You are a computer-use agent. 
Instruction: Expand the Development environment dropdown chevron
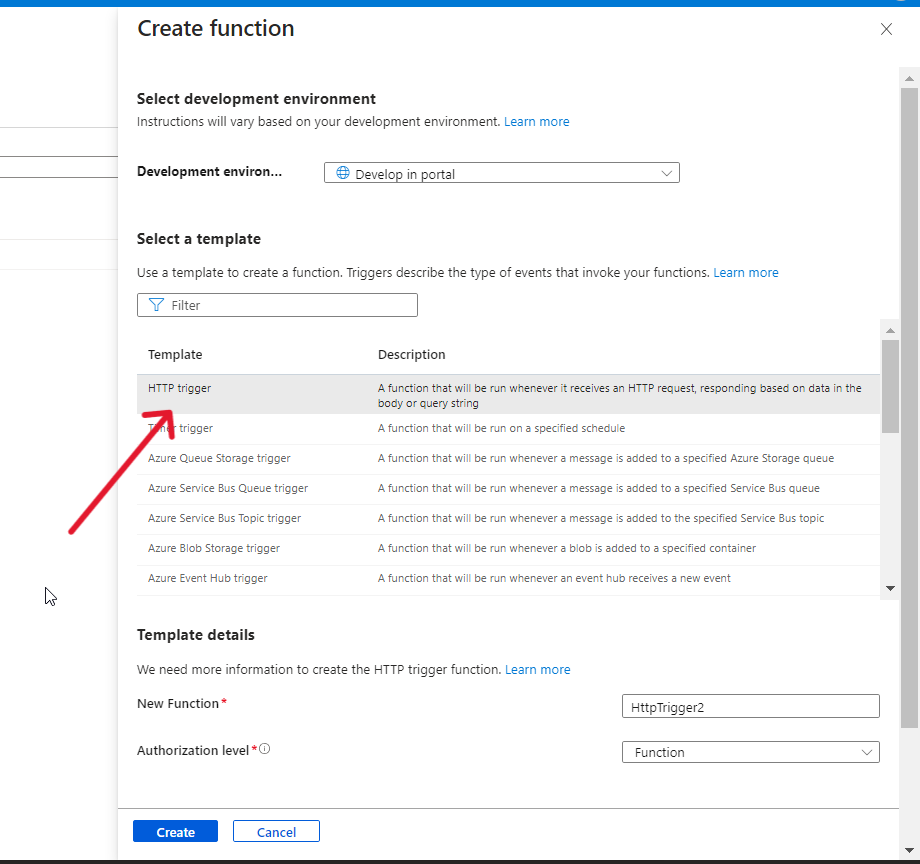[x=667, y=173]
